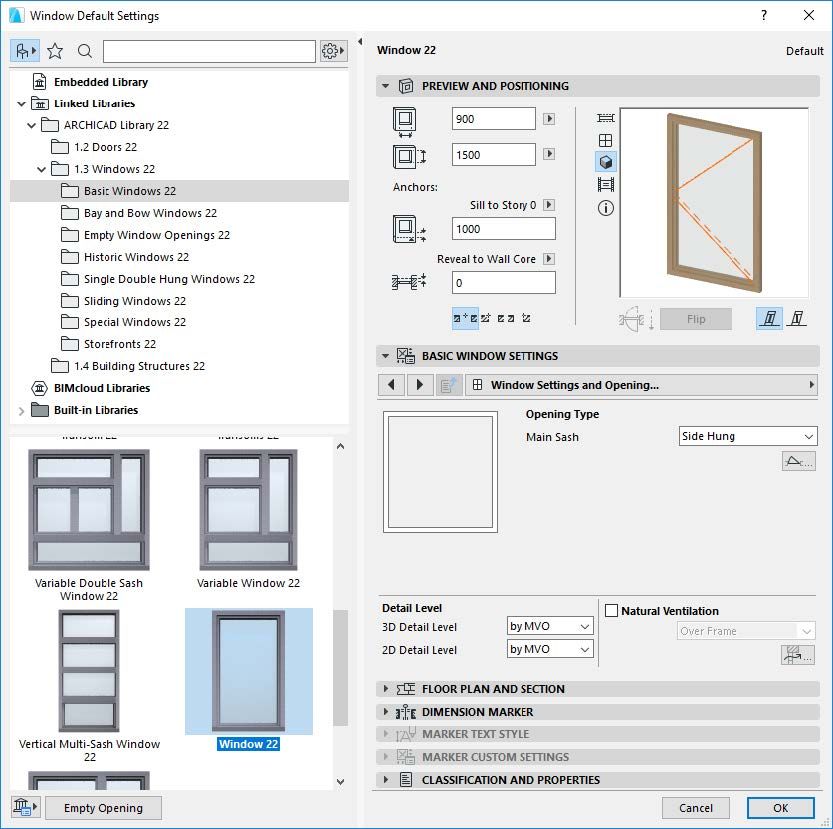Click the Default label at top right
This screenshot has height=829, width=833.
[x=804, y=51]
